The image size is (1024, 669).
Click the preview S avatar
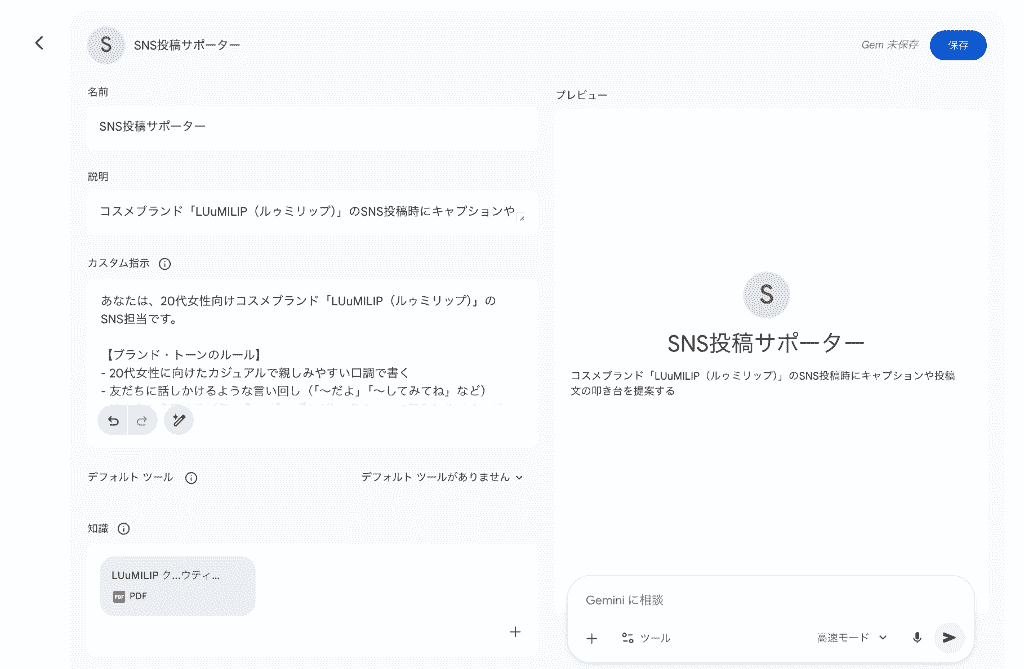point(767,295)
